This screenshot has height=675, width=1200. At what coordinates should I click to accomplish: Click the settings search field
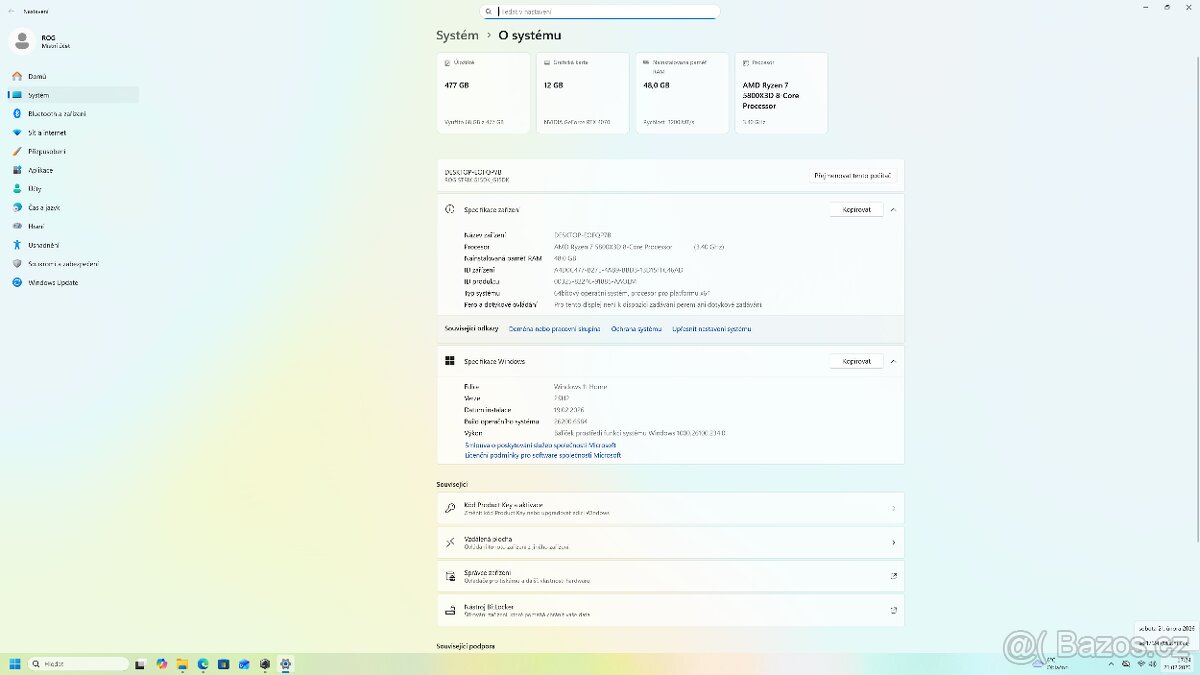point(600,12)
